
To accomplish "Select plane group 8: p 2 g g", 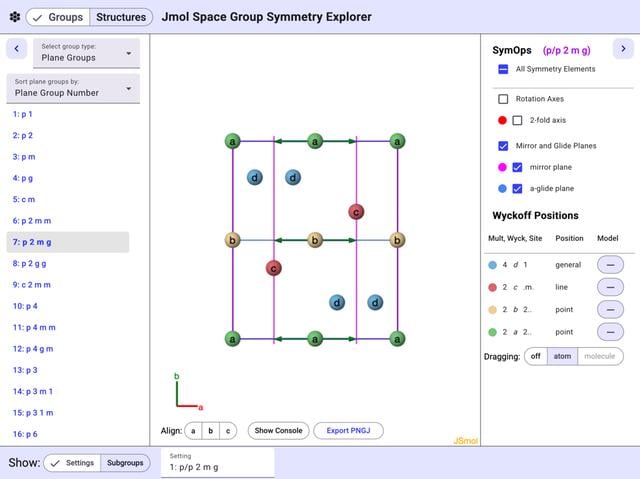I will click(29, 264).
